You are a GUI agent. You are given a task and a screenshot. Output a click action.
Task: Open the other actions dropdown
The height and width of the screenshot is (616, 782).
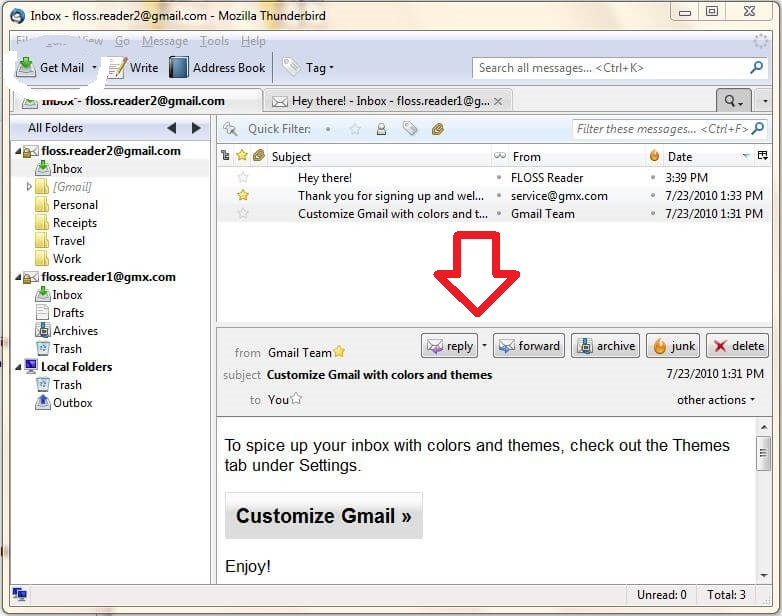(x=716, y=400)
